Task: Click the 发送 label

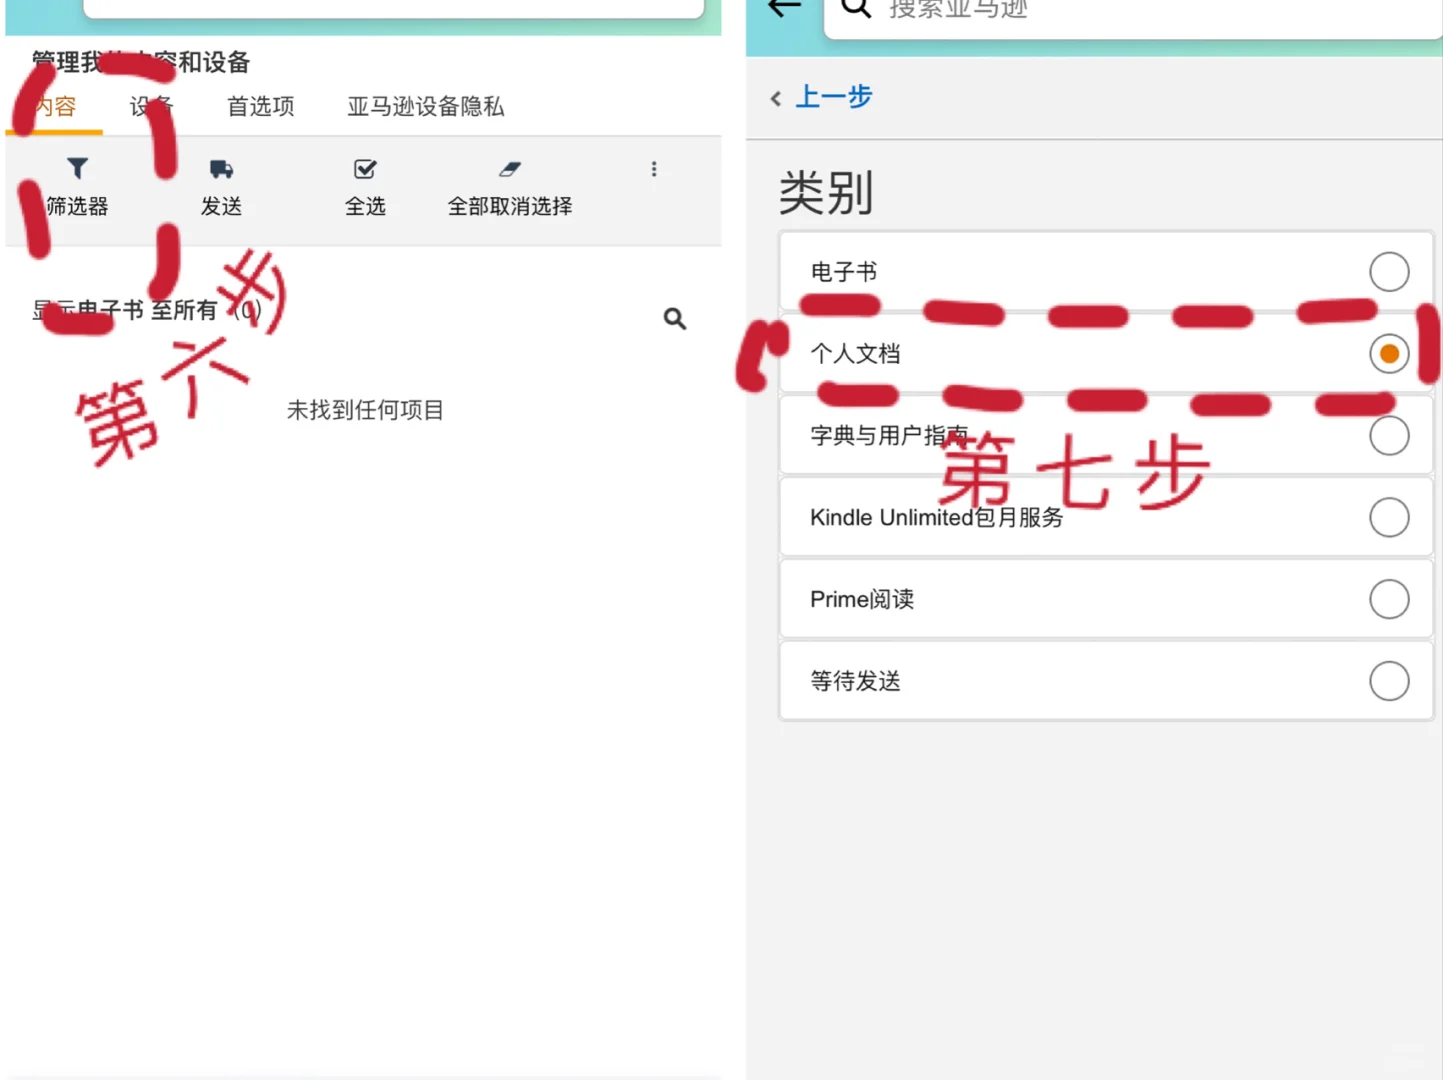Action: [221, 206]
